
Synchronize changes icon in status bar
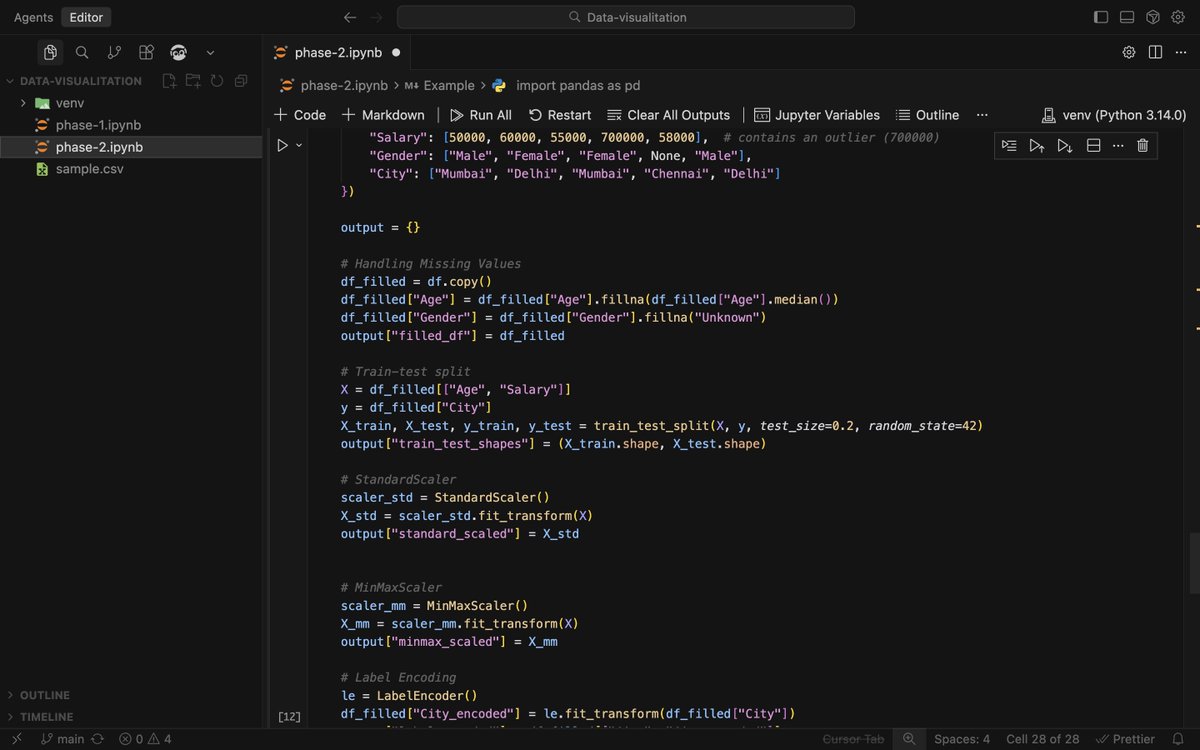point(97,739)
